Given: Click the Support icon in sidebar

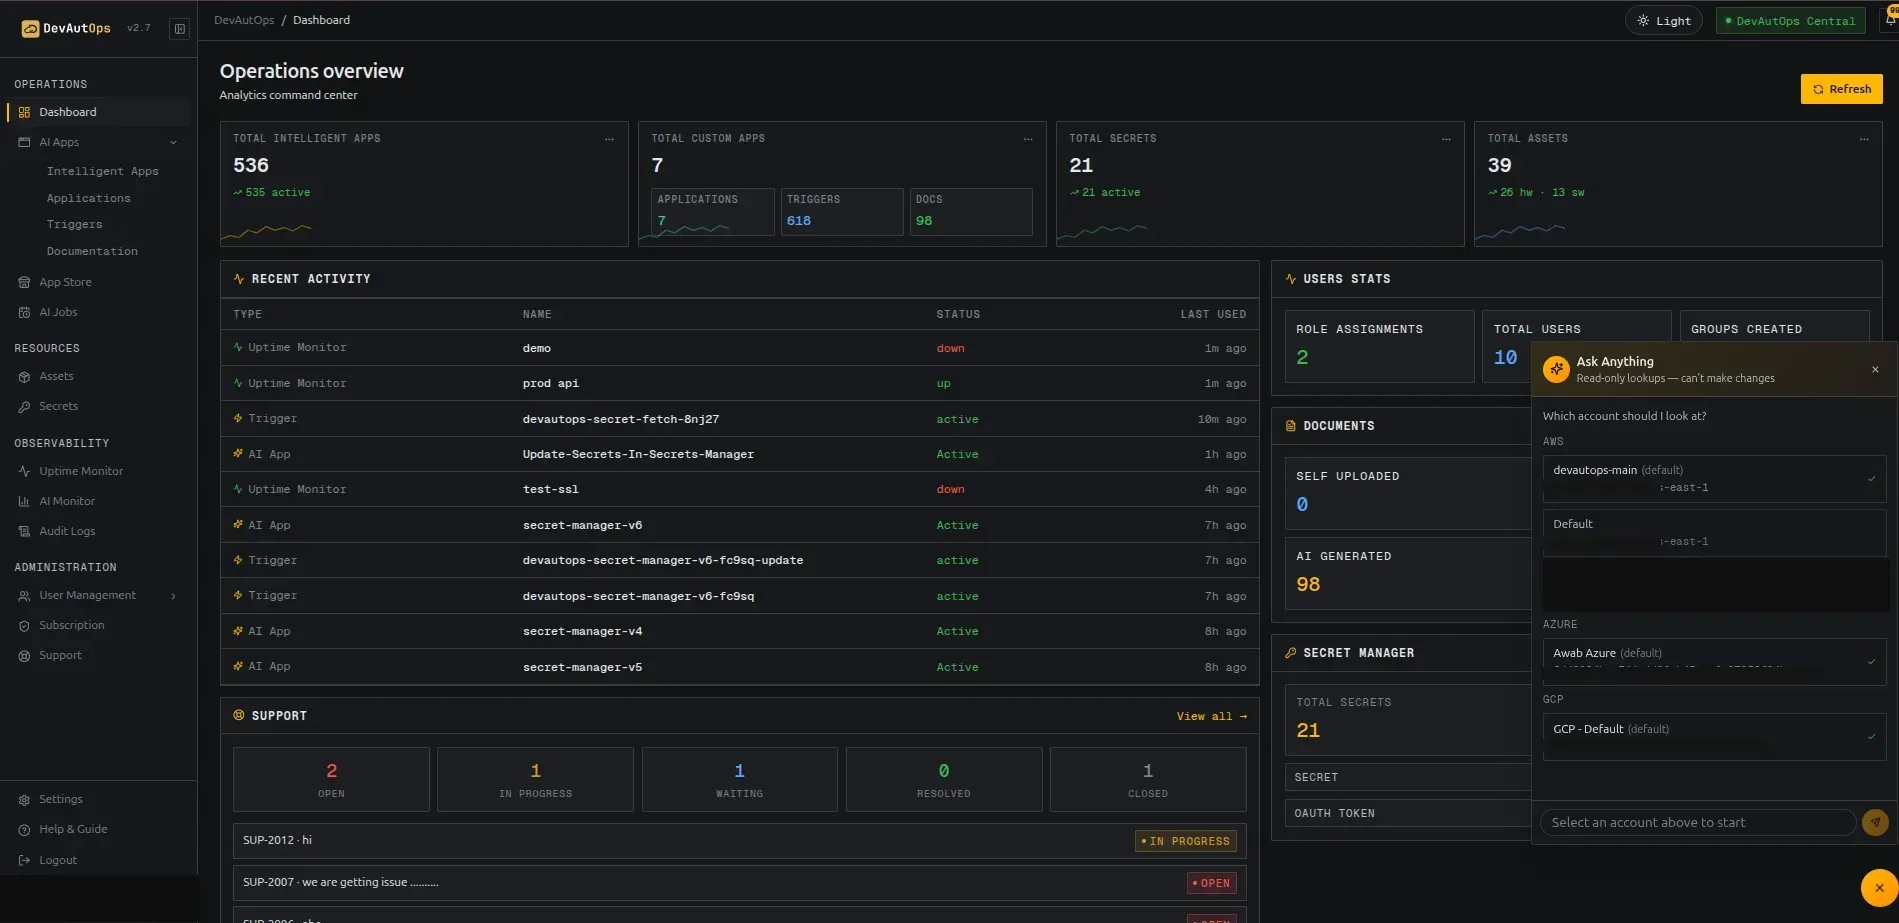Looking at the screenshot, I should click(24, 656).
